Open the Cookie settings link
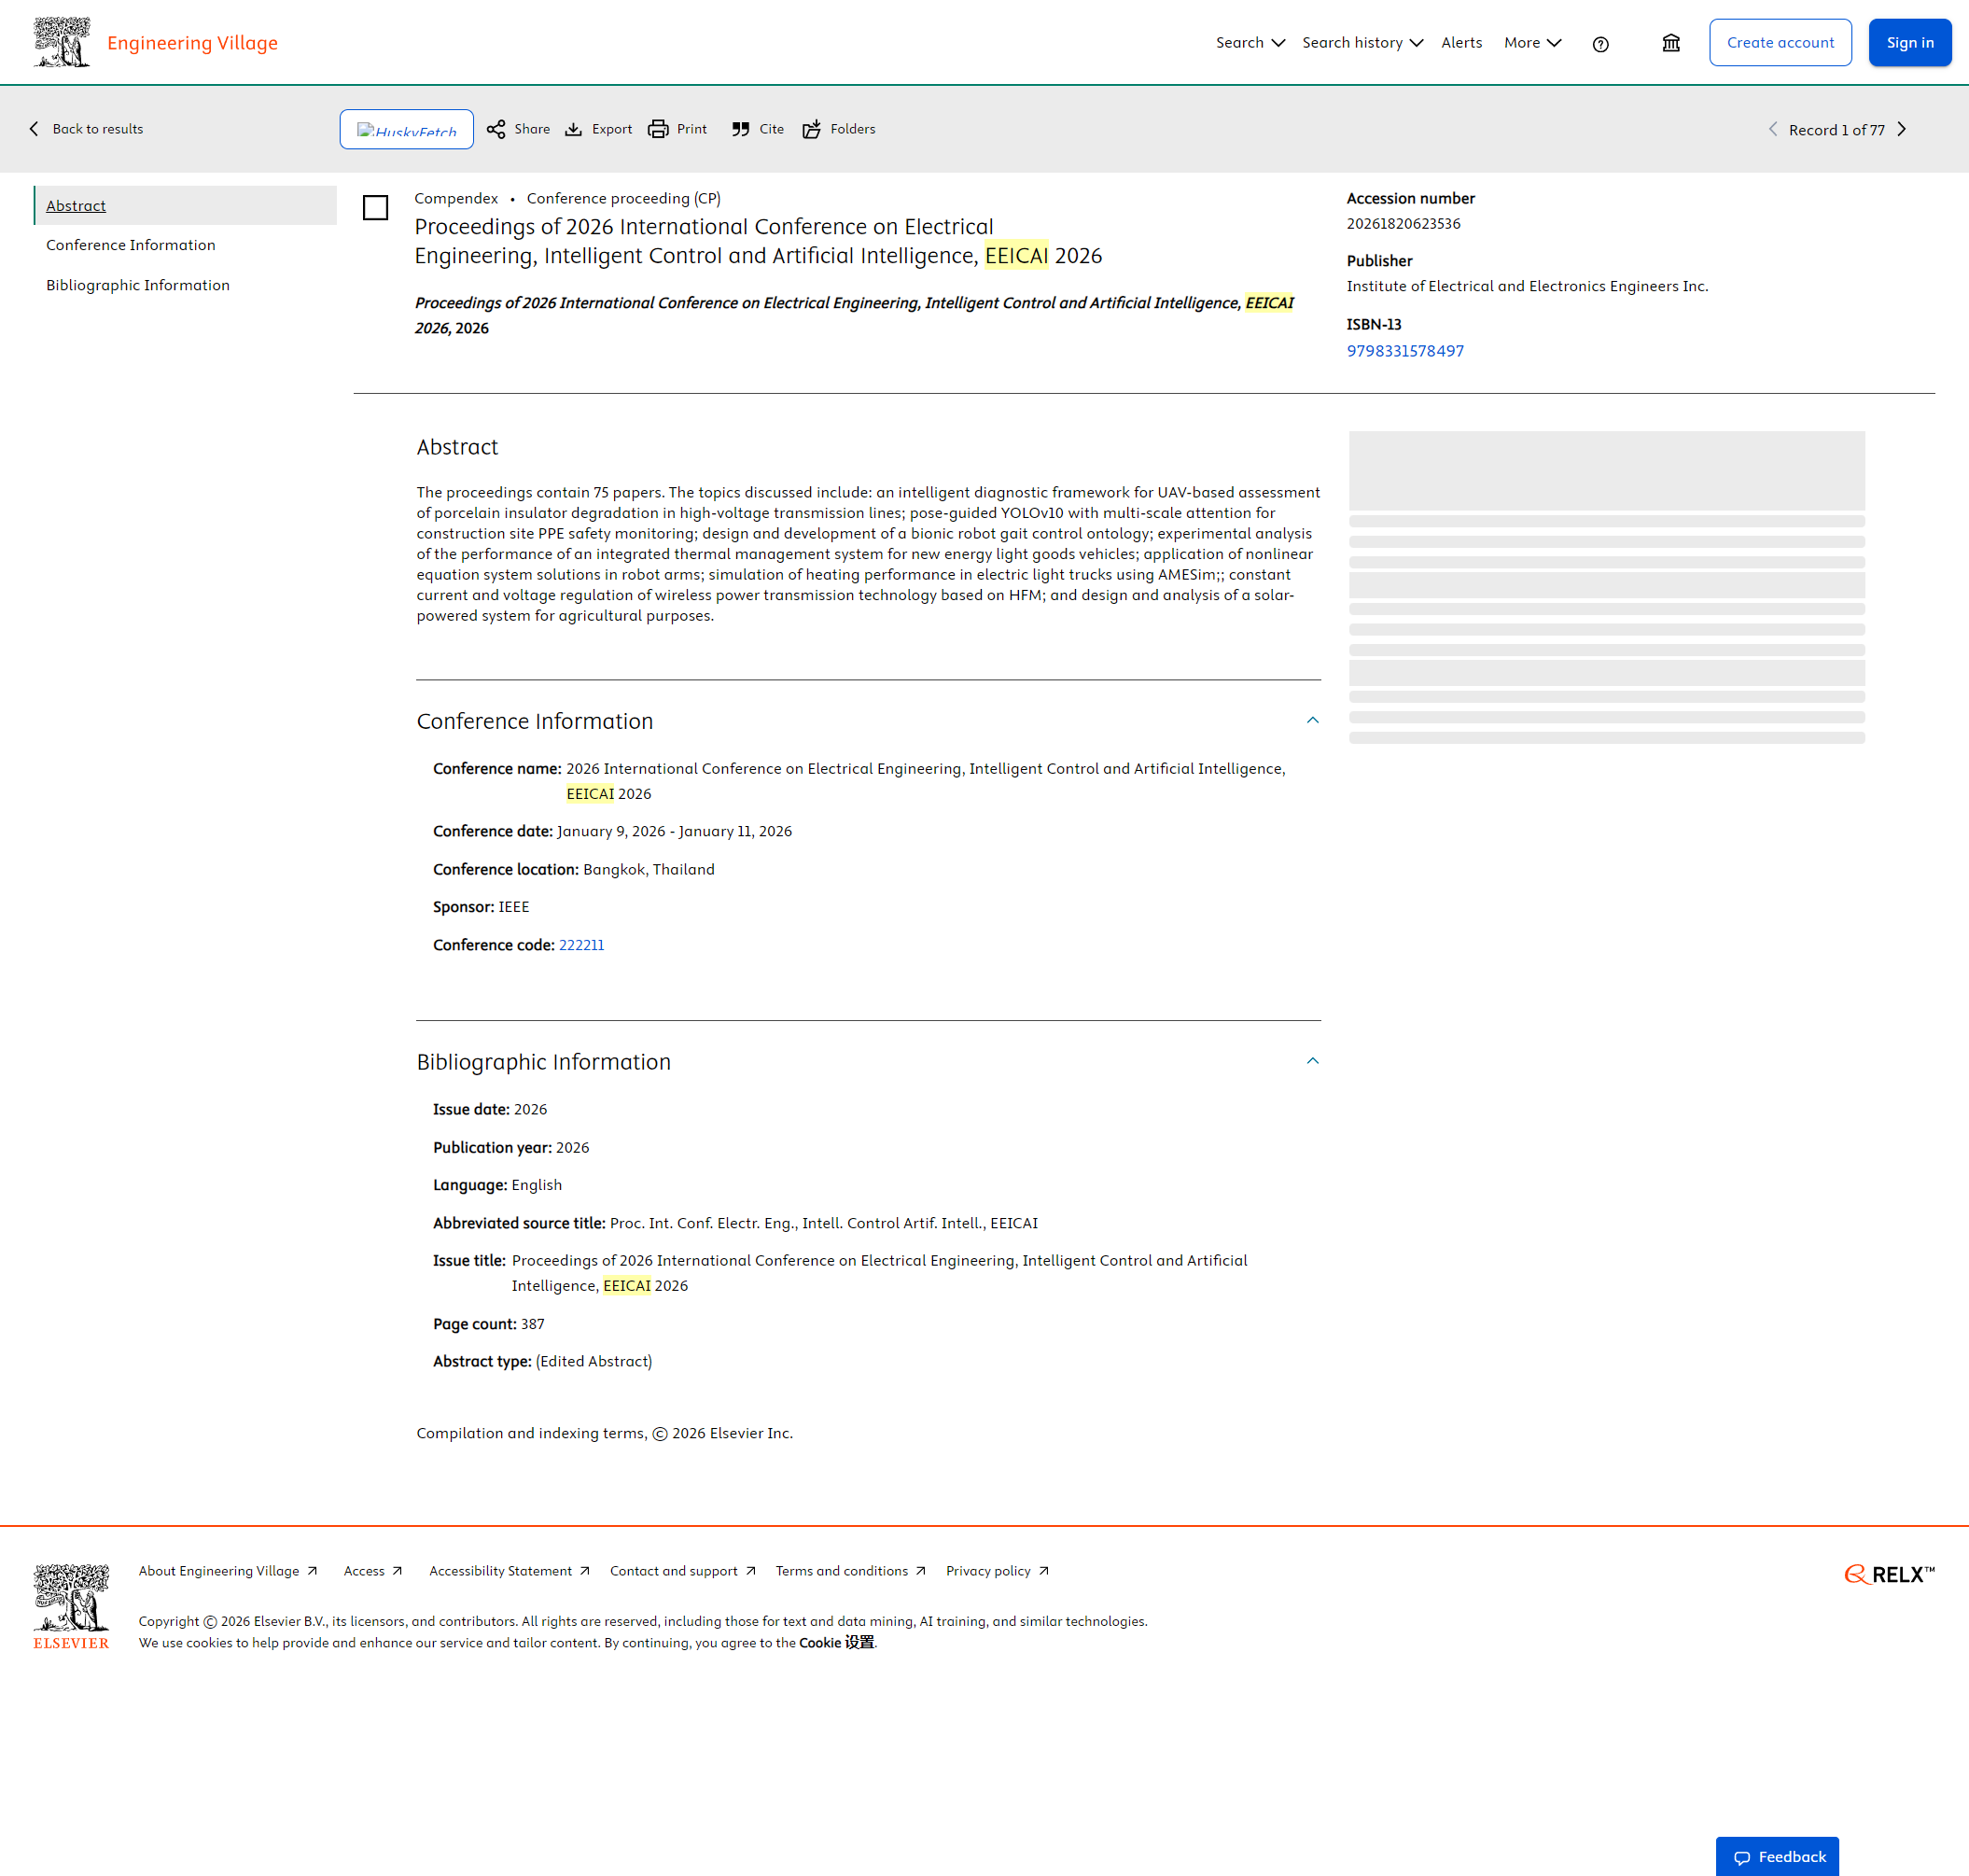 click(x=836, y=1642)
